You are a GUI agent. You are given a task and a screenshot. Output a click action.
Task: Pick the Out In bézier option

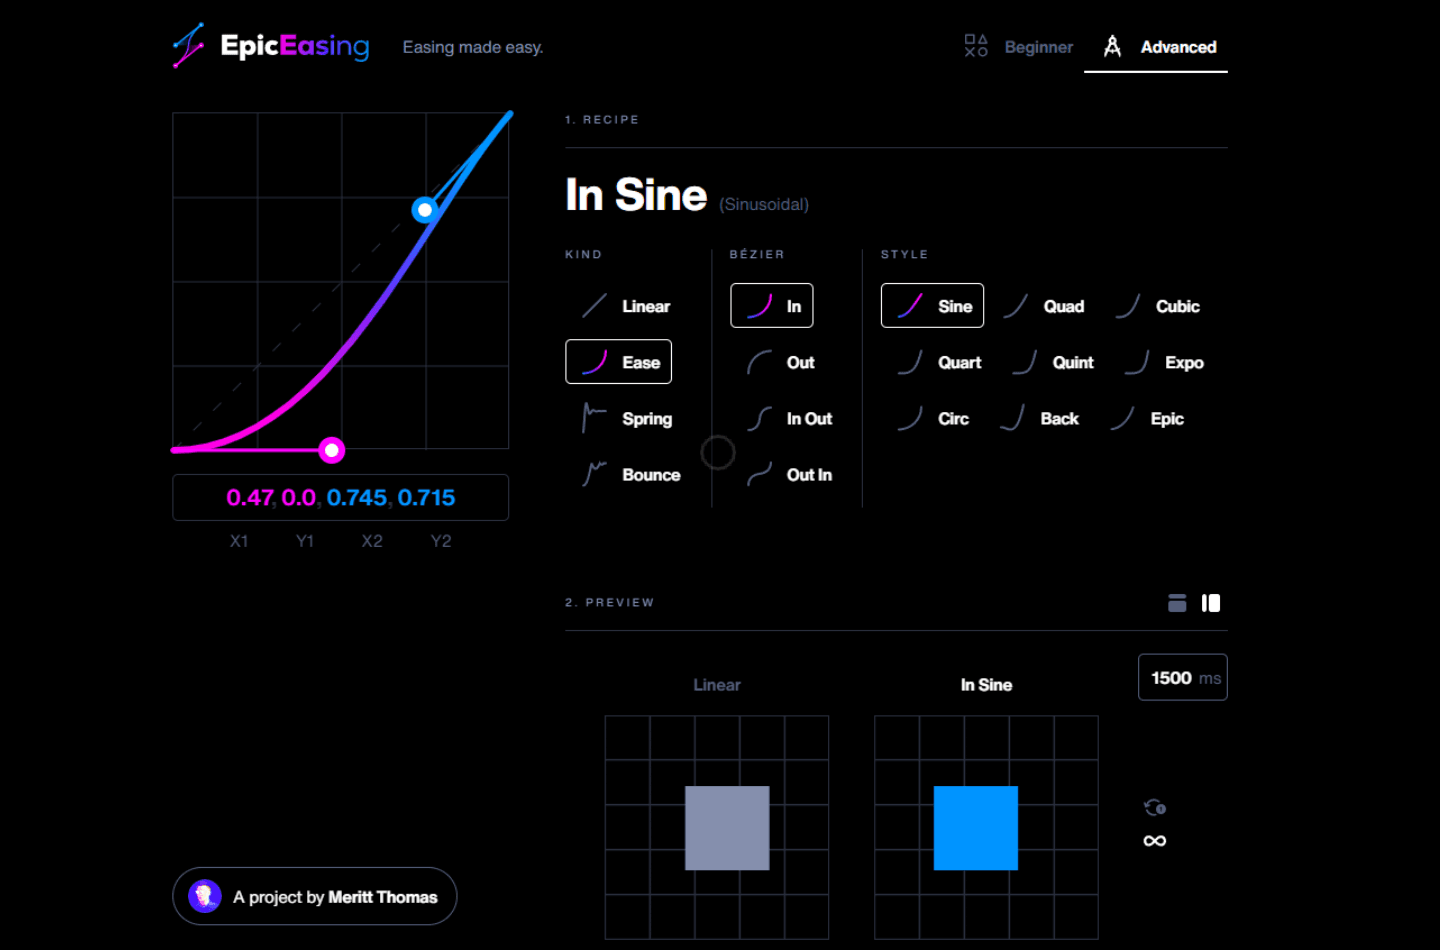(x=789, y=474)
